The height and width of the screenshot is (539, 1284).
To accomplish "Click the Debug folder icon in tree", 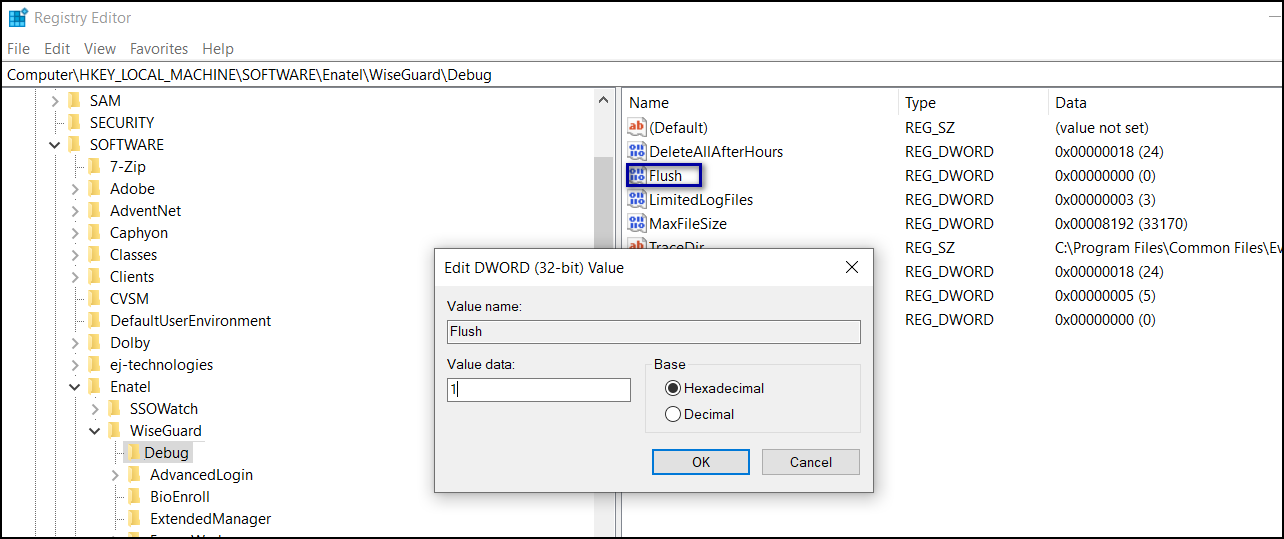I will (x=132, y=453).
